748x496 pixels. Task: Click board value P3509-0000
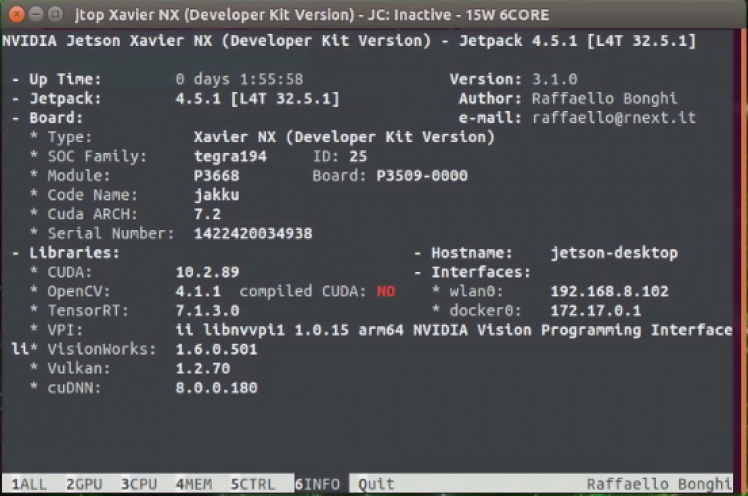pos(422,176)
